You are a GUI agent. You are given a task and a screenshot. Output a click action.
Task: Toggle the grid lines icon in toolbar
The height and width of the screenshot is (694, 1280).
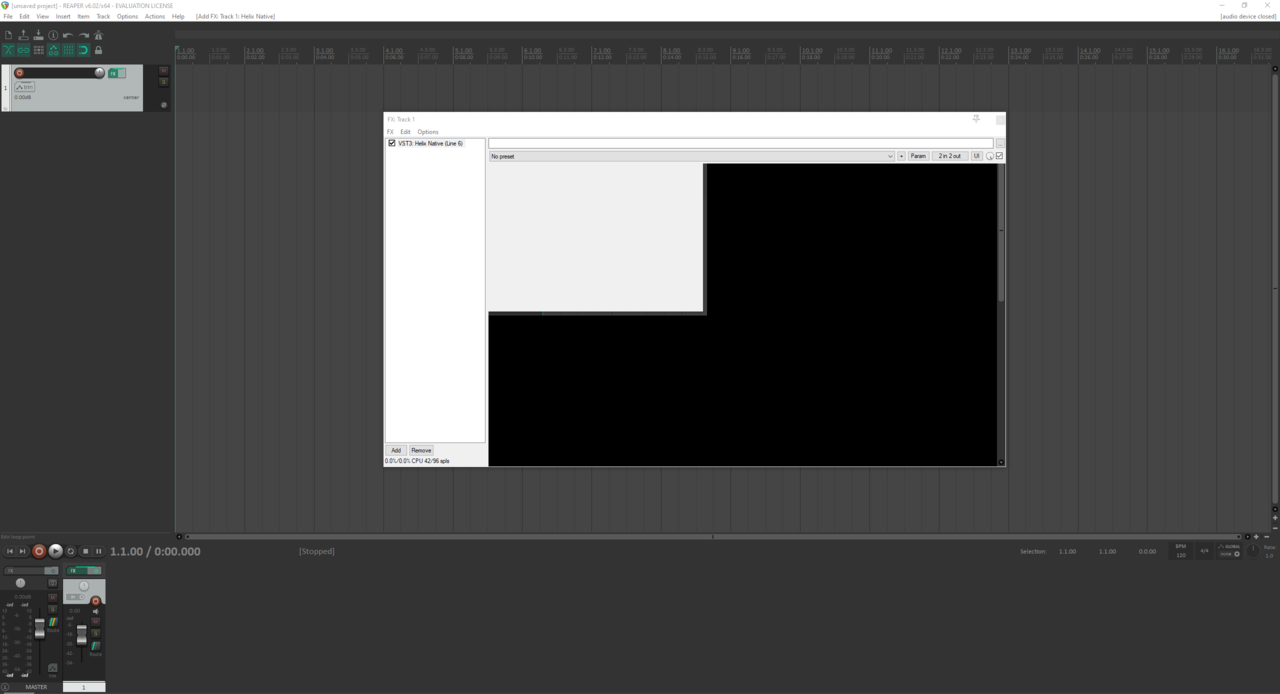click(x=68, y=50)
